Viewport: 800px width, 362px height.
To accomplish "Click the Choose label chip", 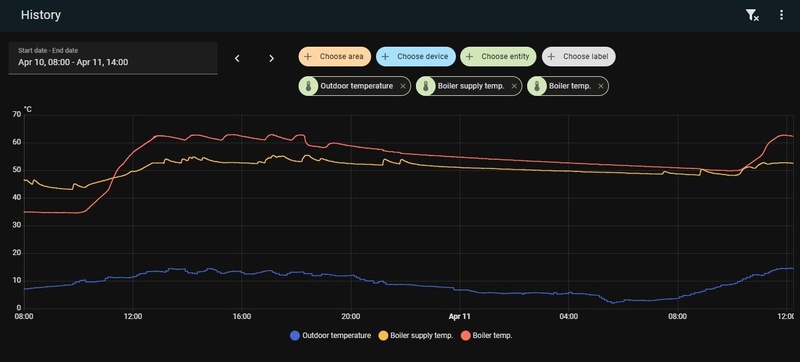I will tap(579, 57).
